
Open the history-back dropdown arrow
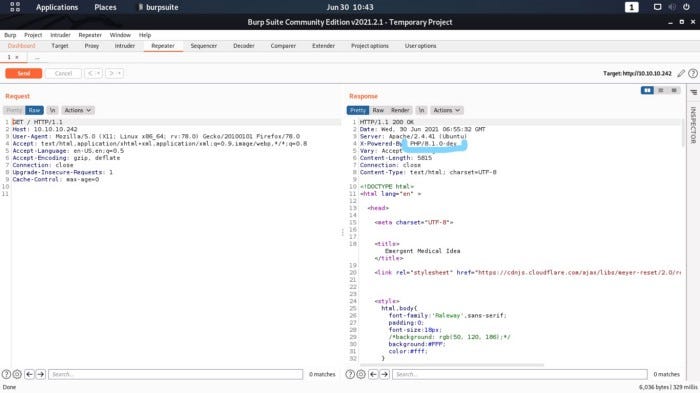point(99,73)
